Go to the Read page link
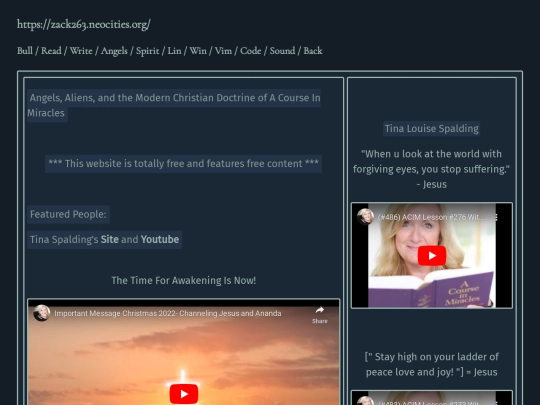The width and height of the screenshot is (540, 405). 51,51
